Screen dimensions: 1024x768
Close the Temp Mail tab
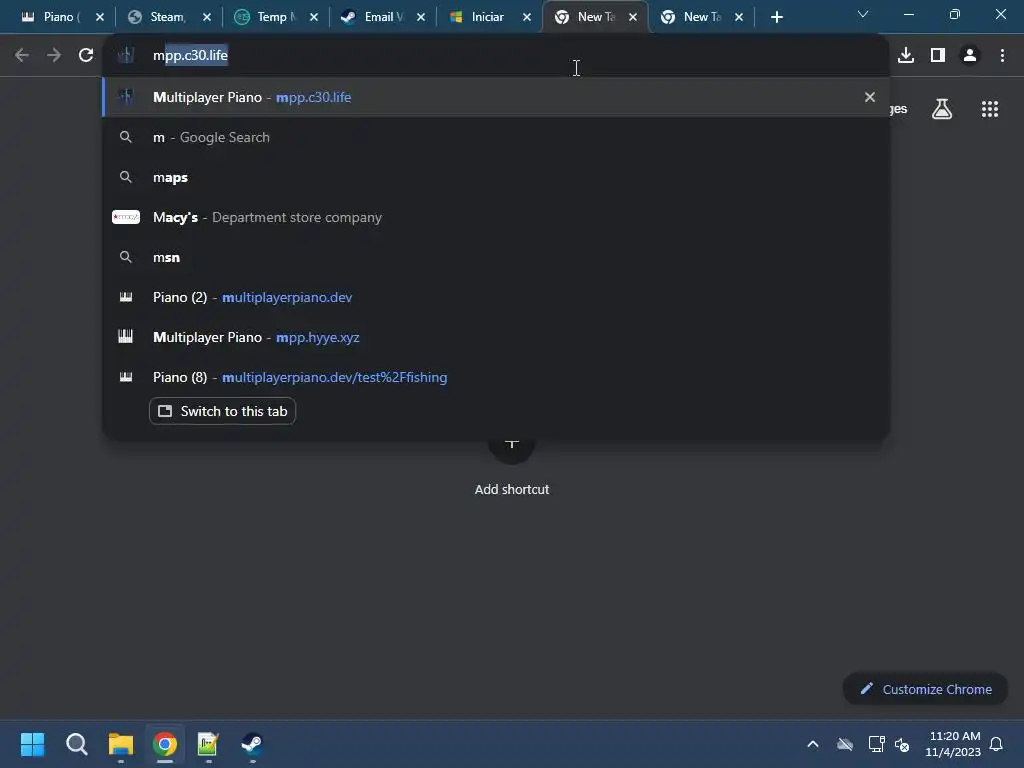pos(313,17)
